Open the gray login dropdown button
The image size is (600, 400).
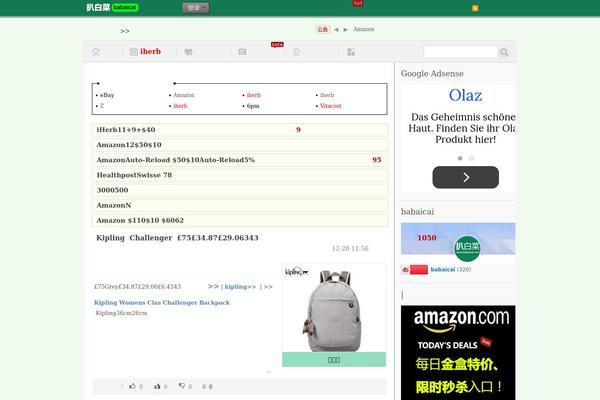[196, 8]
